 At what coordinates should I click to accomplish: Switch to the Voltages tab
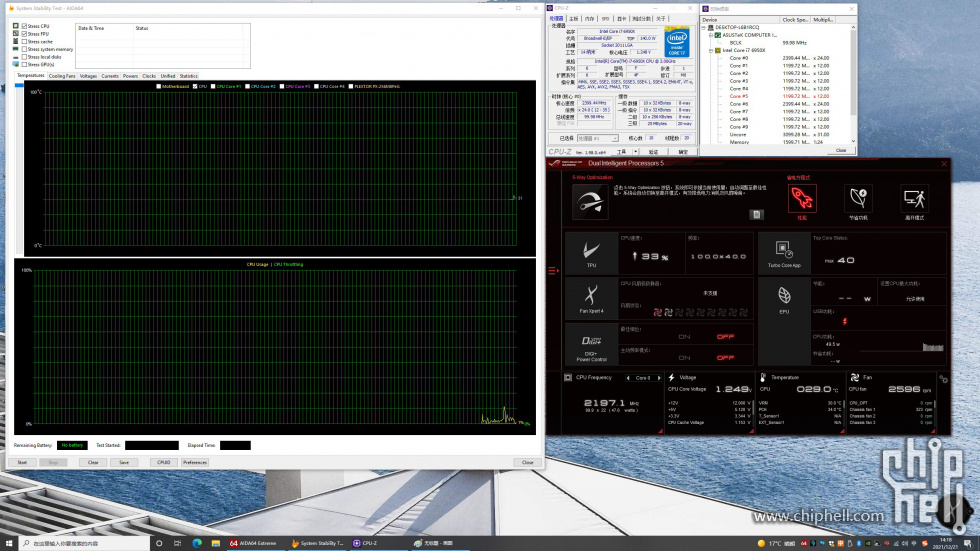pos(88,76)
